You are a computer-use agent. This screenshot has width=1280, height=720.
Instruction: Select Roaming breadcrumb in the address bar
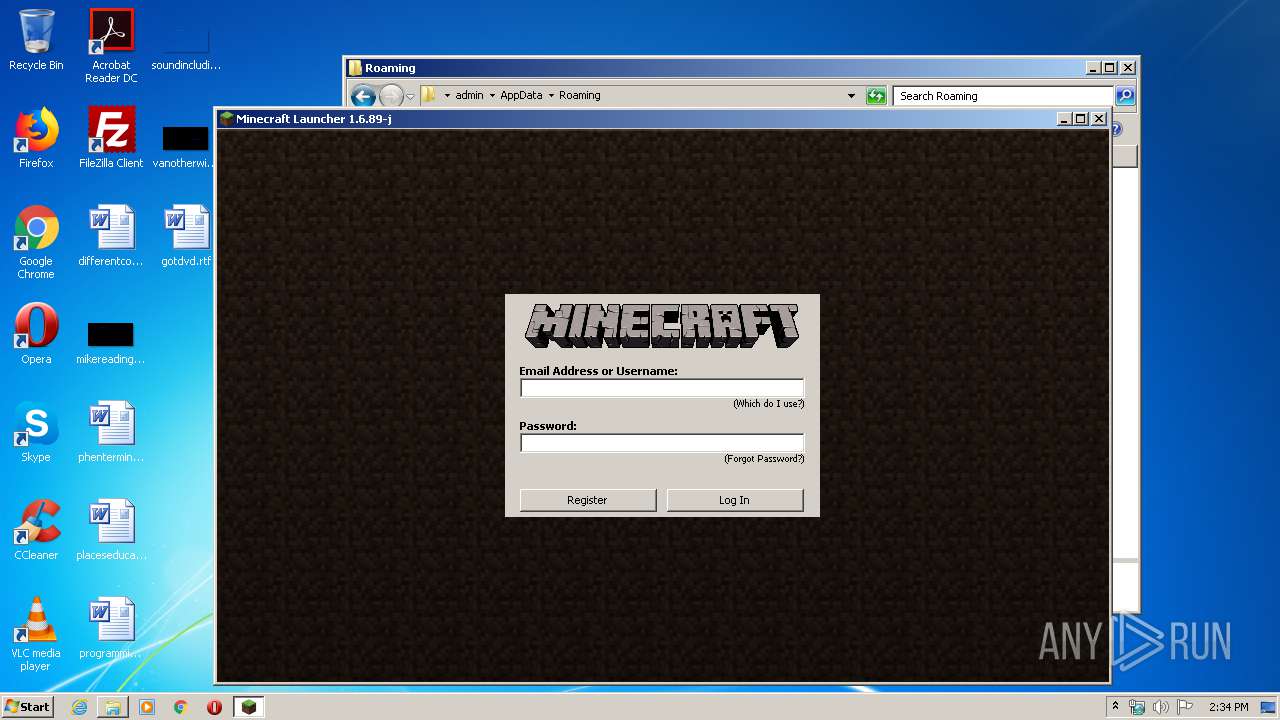tap(580, 96)
